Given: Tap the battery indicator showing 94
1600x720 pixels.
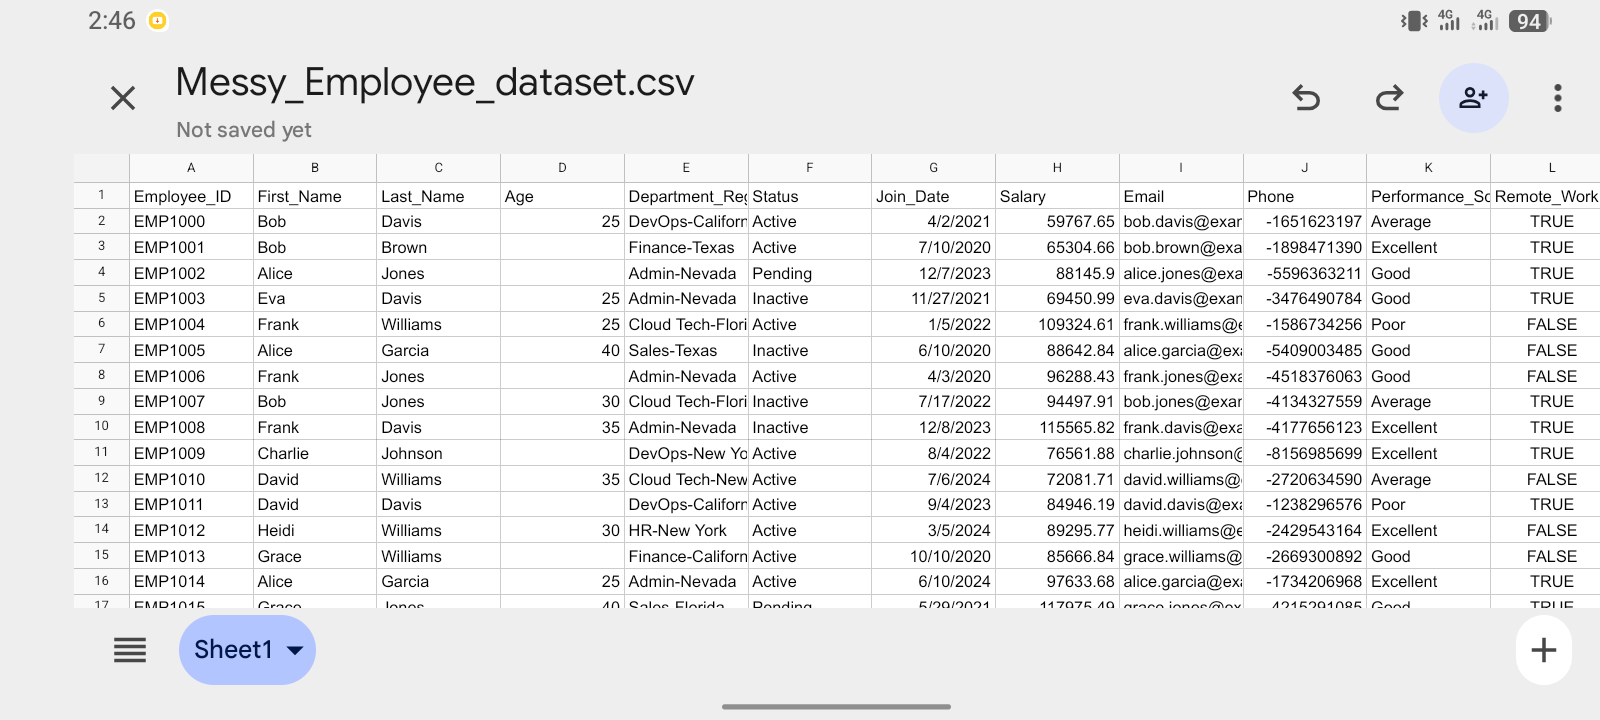Looking at the screenshot, I should [1530, 21].
